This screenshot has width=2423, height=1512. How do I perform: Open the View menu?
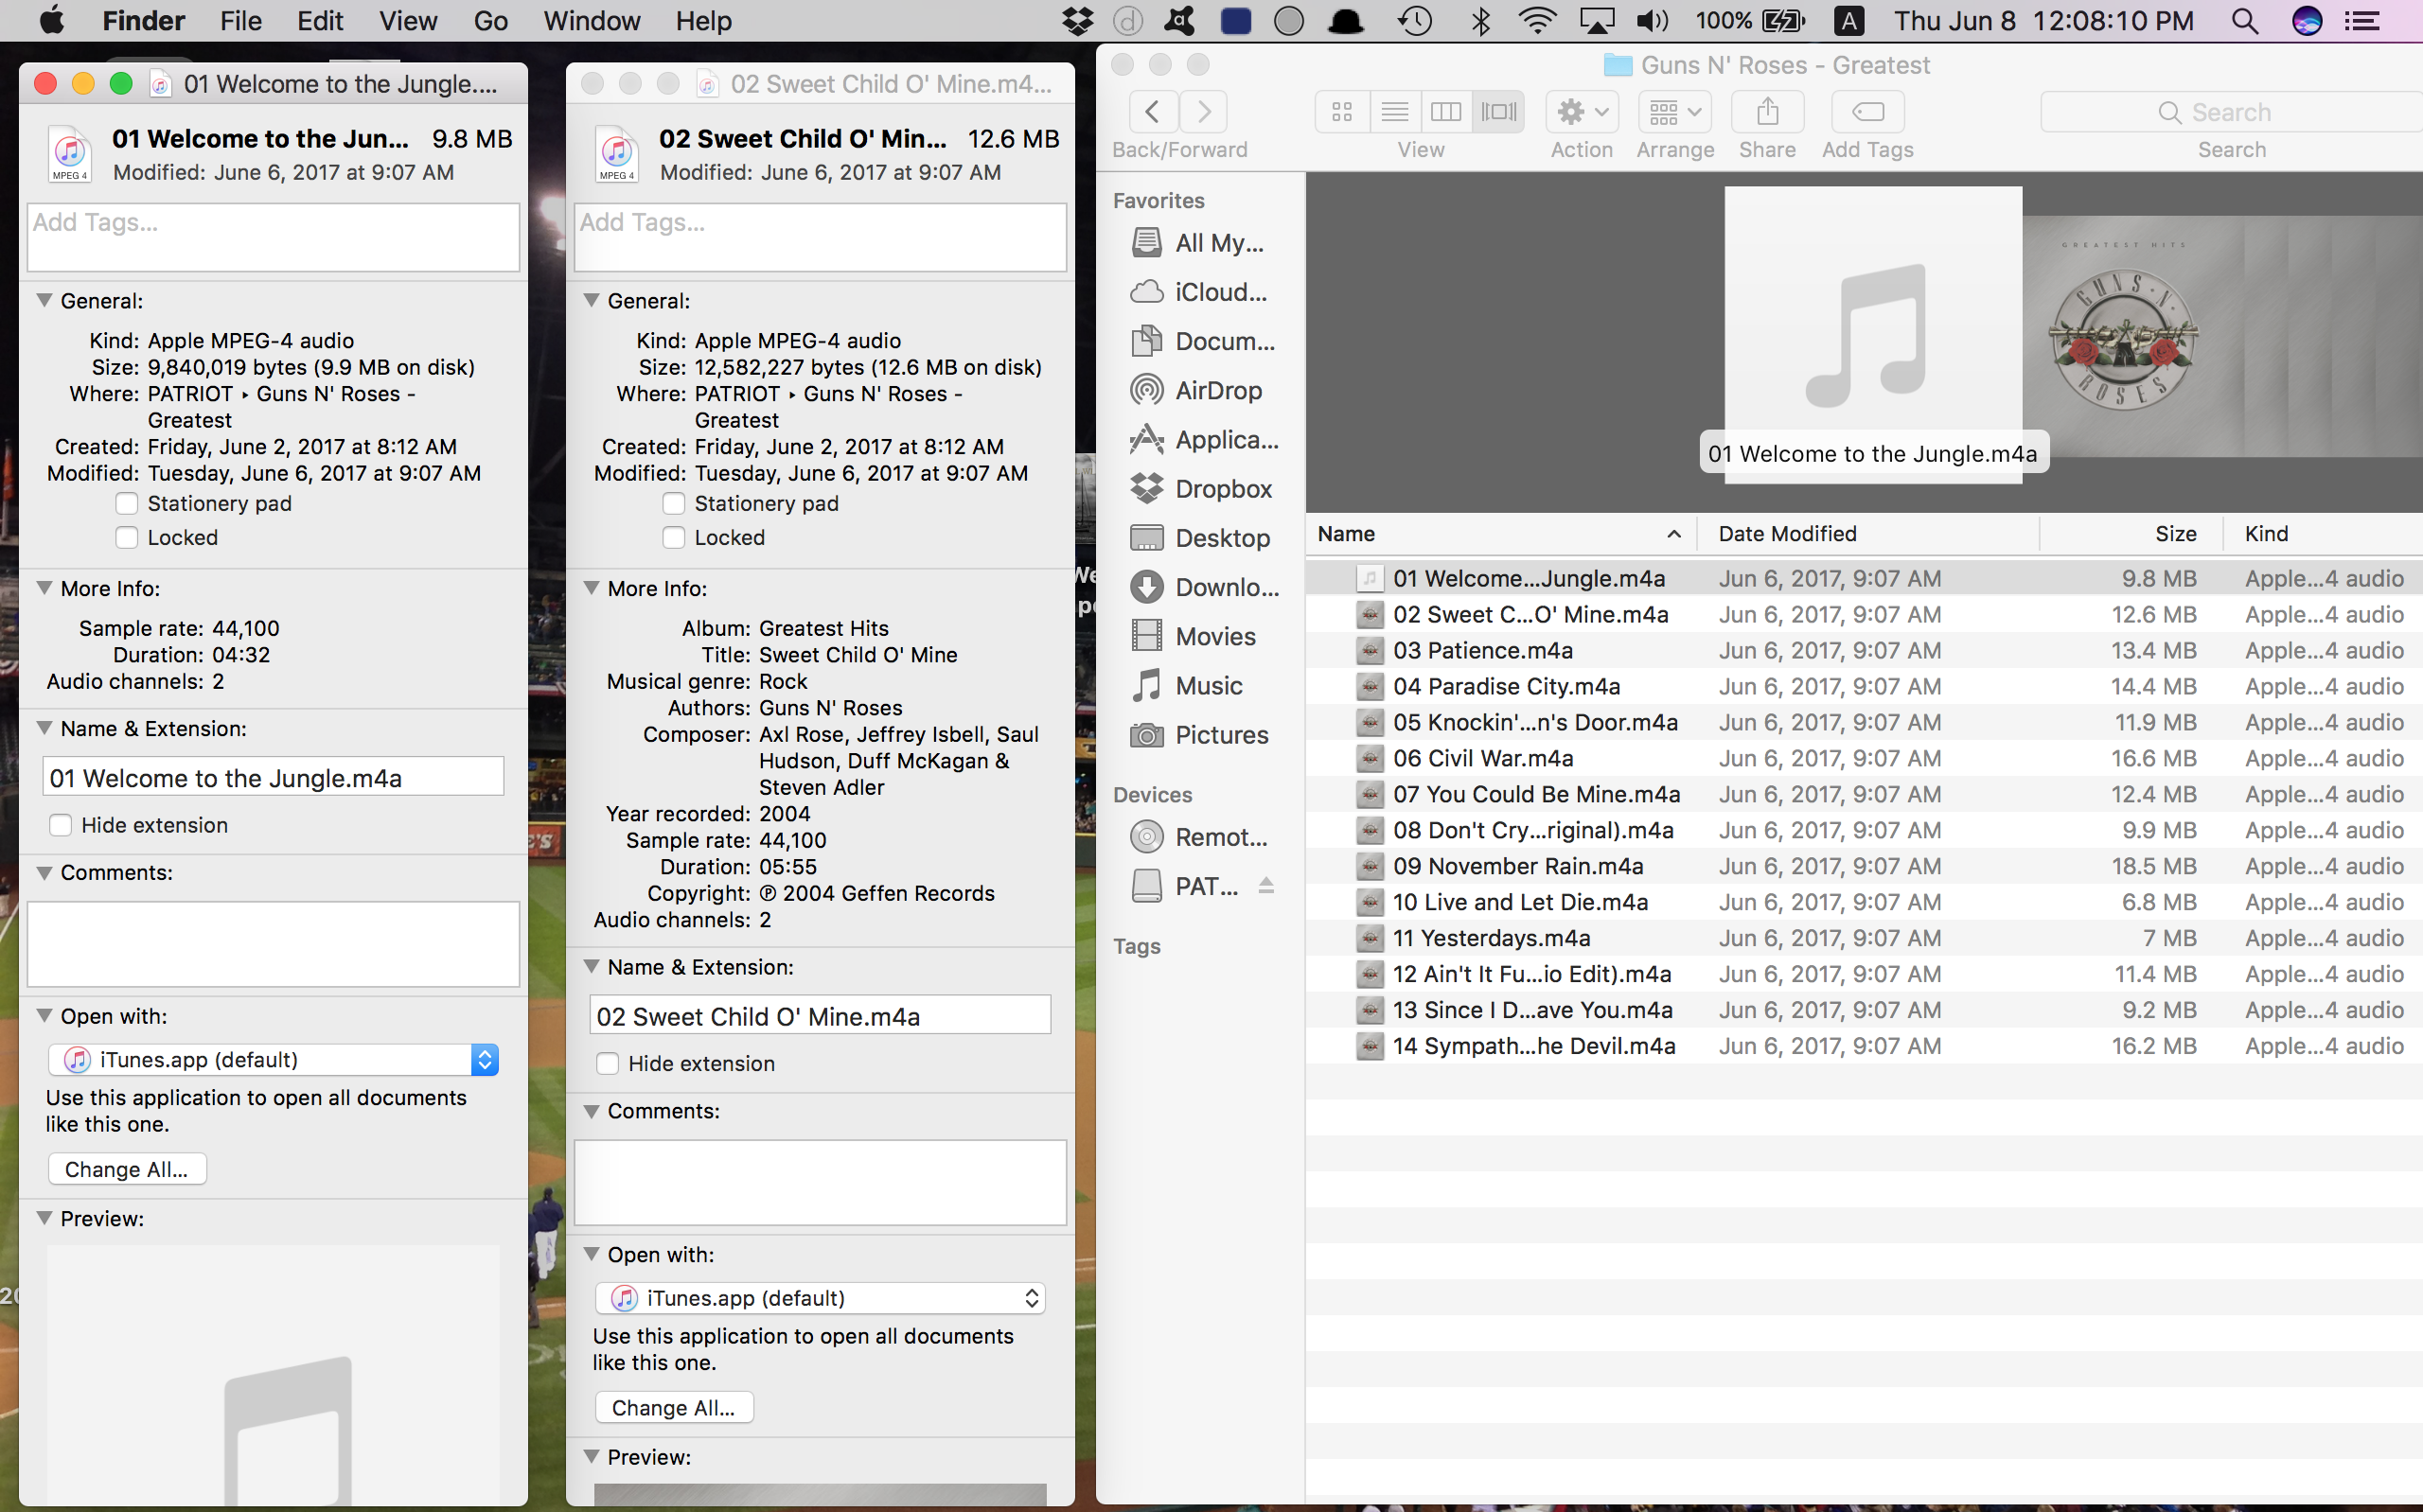(x=408, y=21)
